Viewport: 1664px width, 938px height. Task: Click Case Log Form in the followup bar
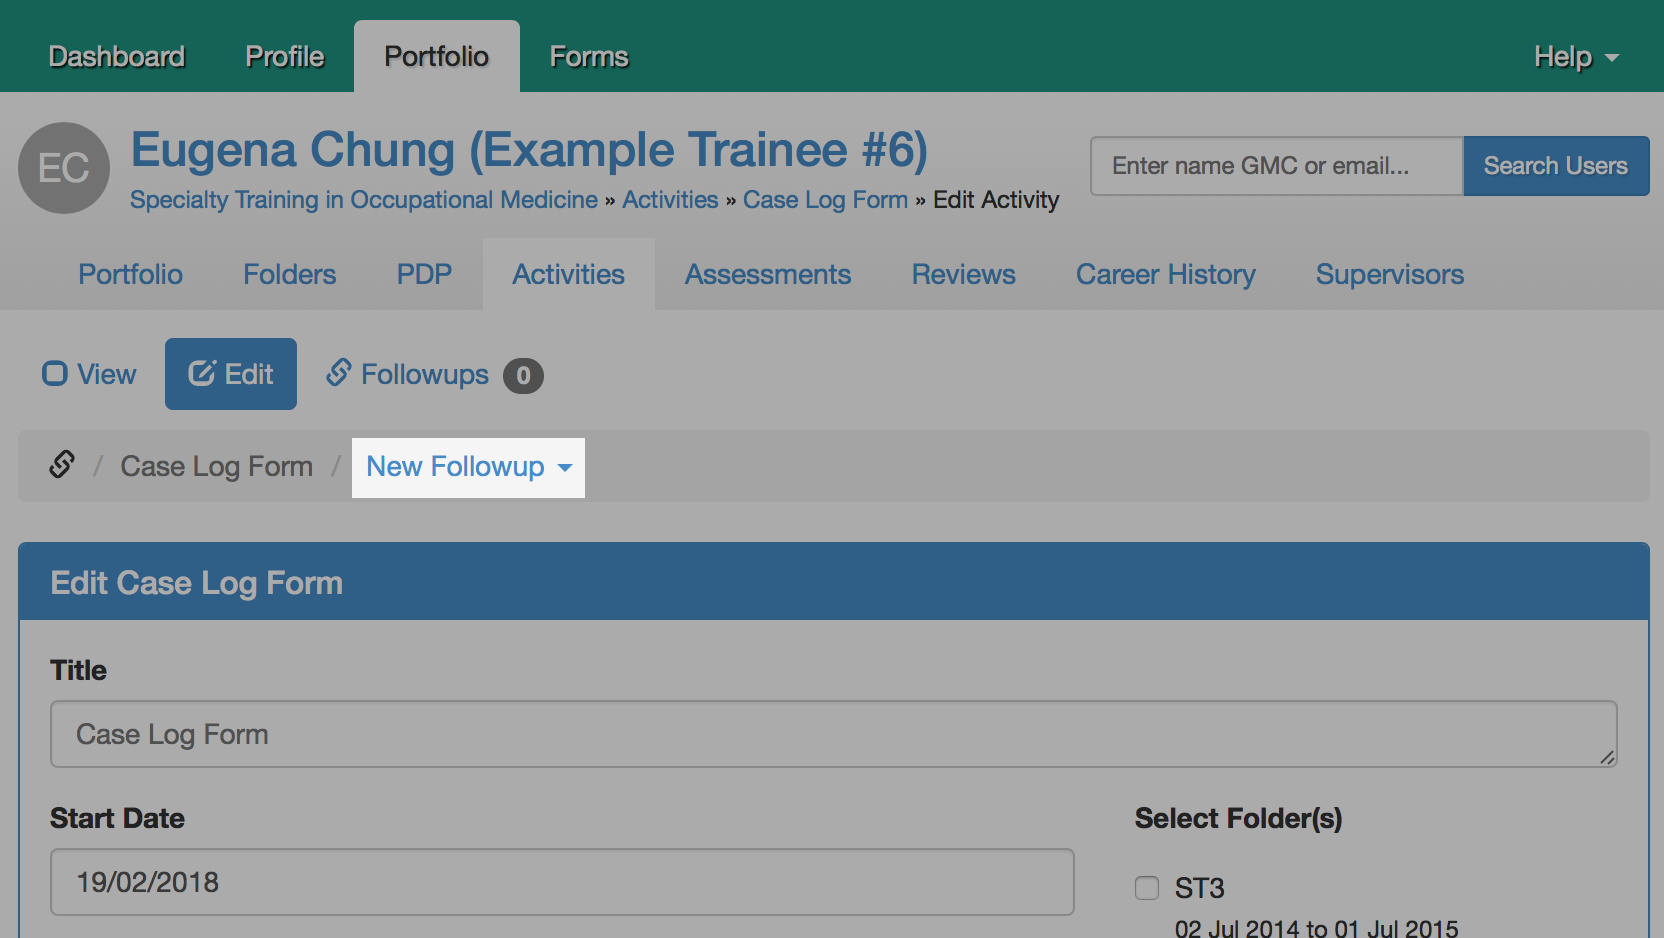coord(217,467)
